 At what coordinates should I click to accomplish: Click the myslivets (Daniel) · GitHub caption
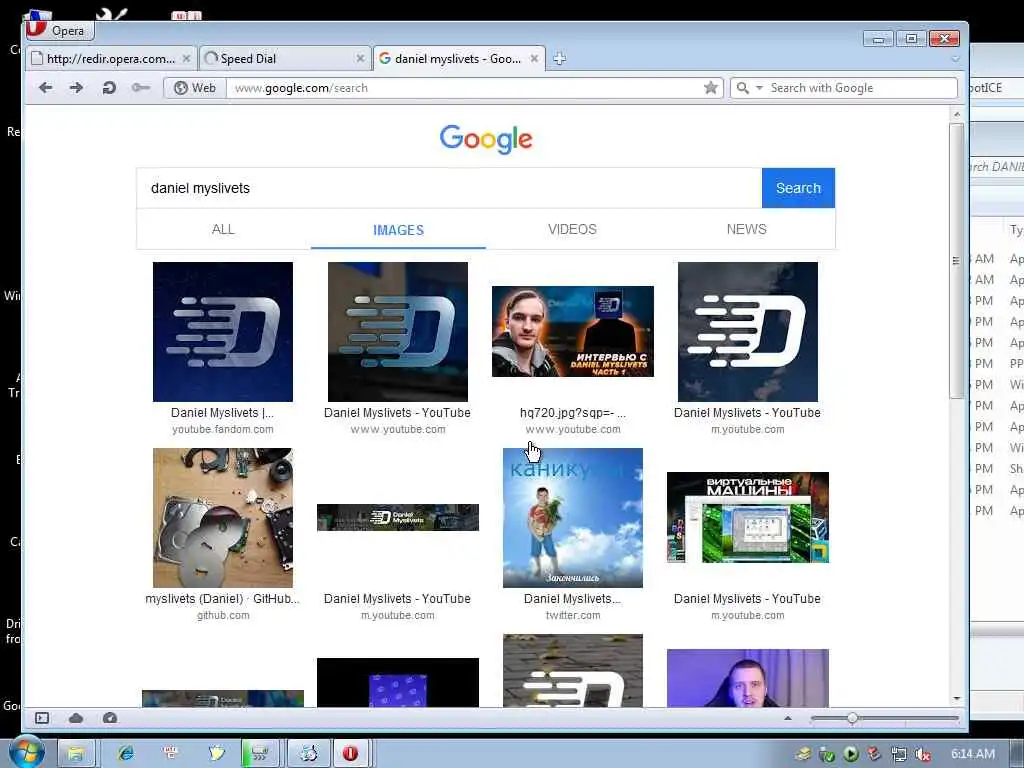[x=223, y=599]
